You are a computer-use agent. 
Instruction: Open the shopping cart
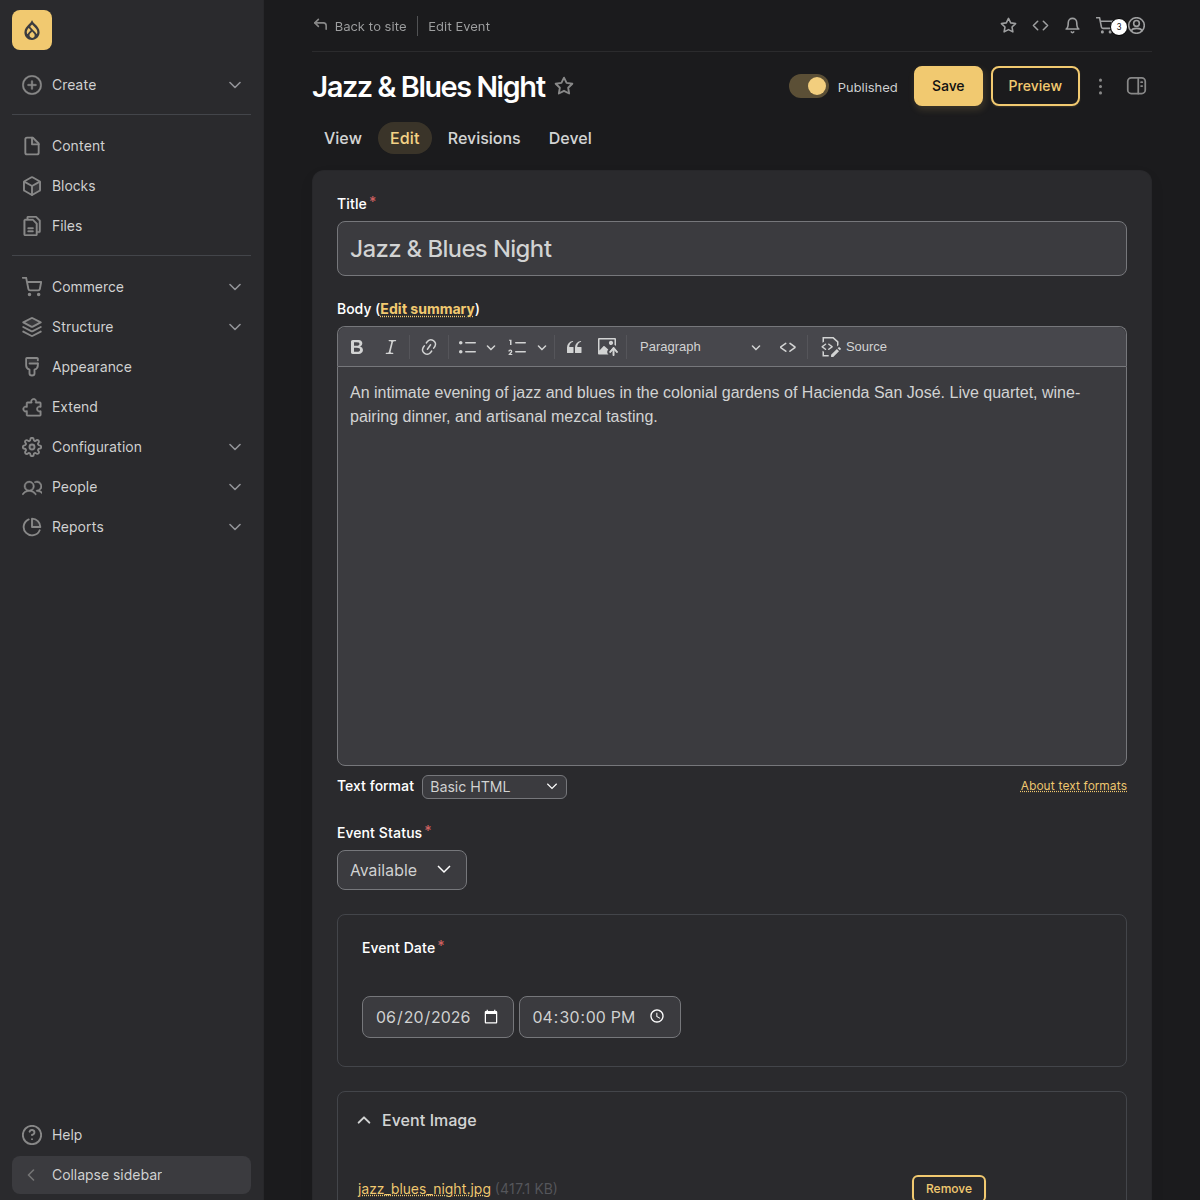pos(1106,26)
